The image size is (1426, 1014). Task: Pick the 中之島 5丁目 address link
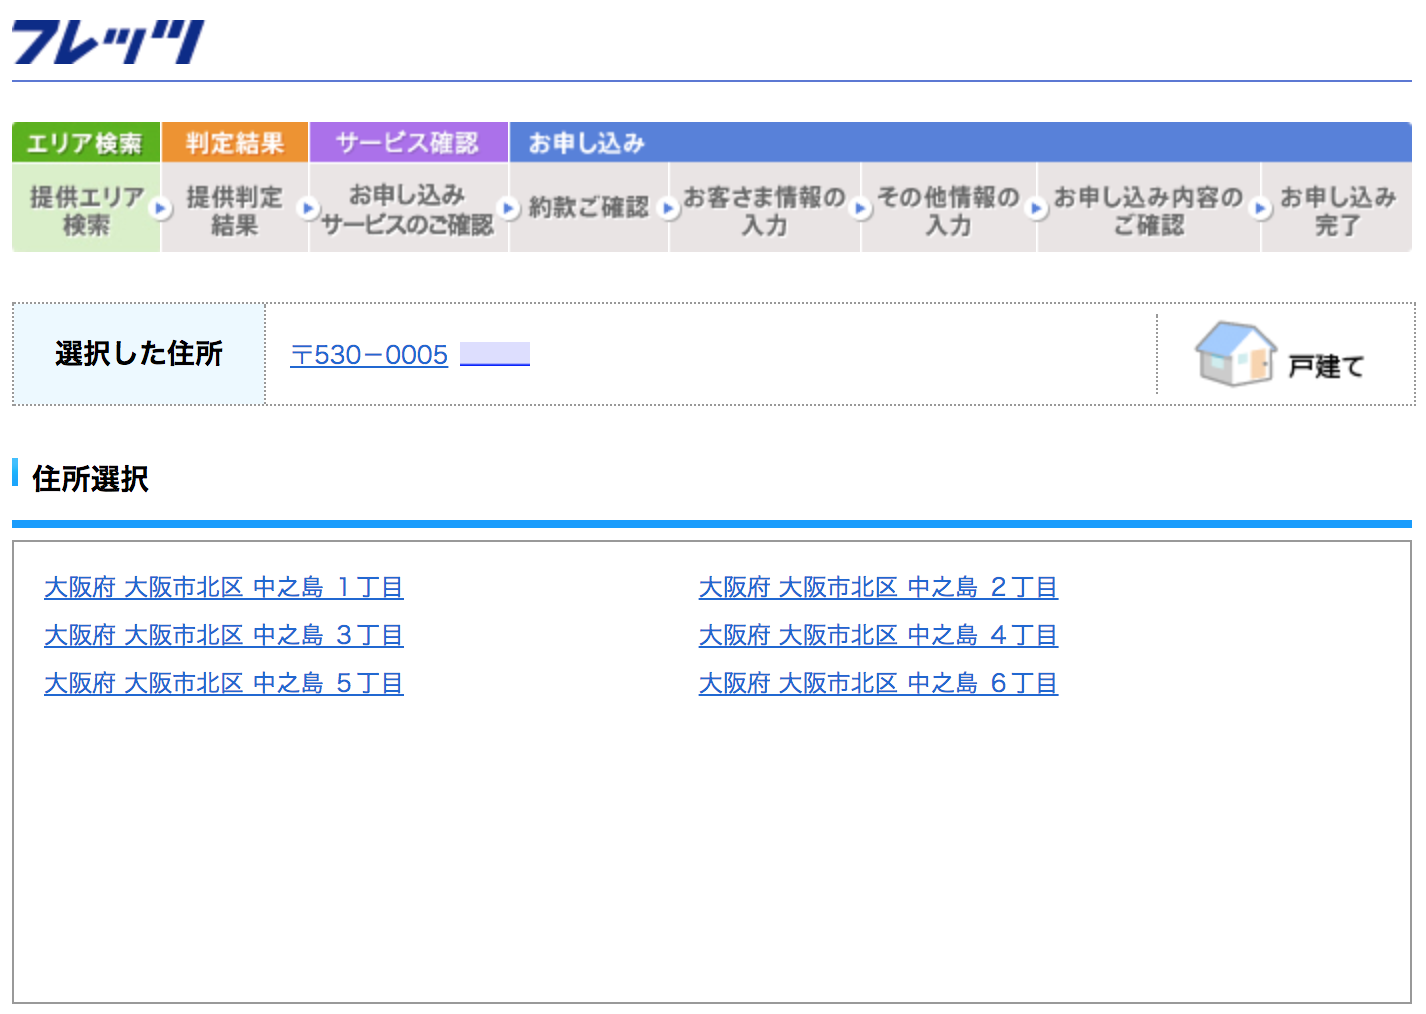pyautogui.click(x=223, y=683)
